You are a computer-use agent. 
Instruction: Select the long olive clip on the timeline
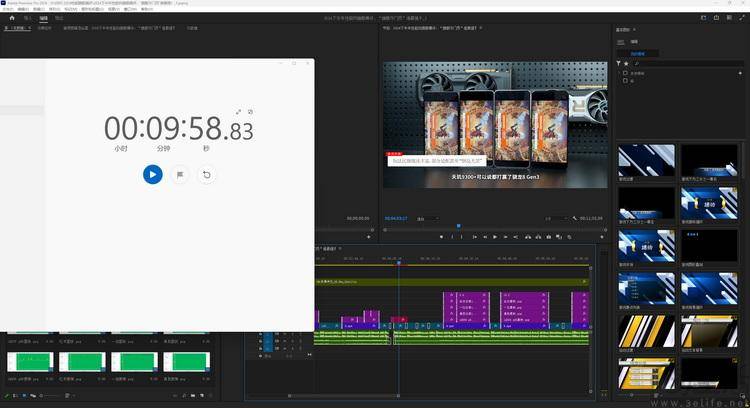pyautogui.click(x=452, y=282)
